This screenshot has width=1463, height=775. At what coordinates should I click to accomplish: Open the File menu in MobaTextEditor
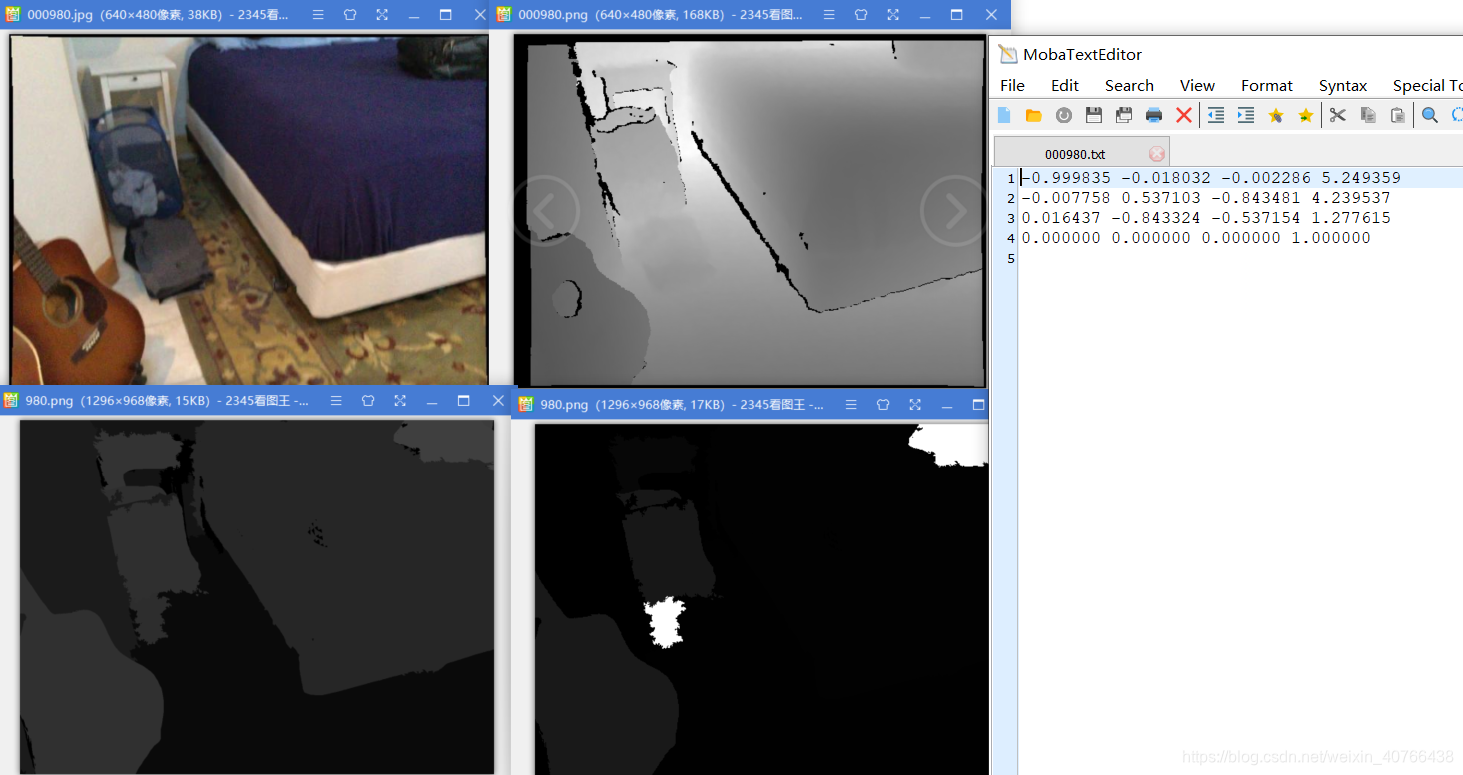[1012, 85]
